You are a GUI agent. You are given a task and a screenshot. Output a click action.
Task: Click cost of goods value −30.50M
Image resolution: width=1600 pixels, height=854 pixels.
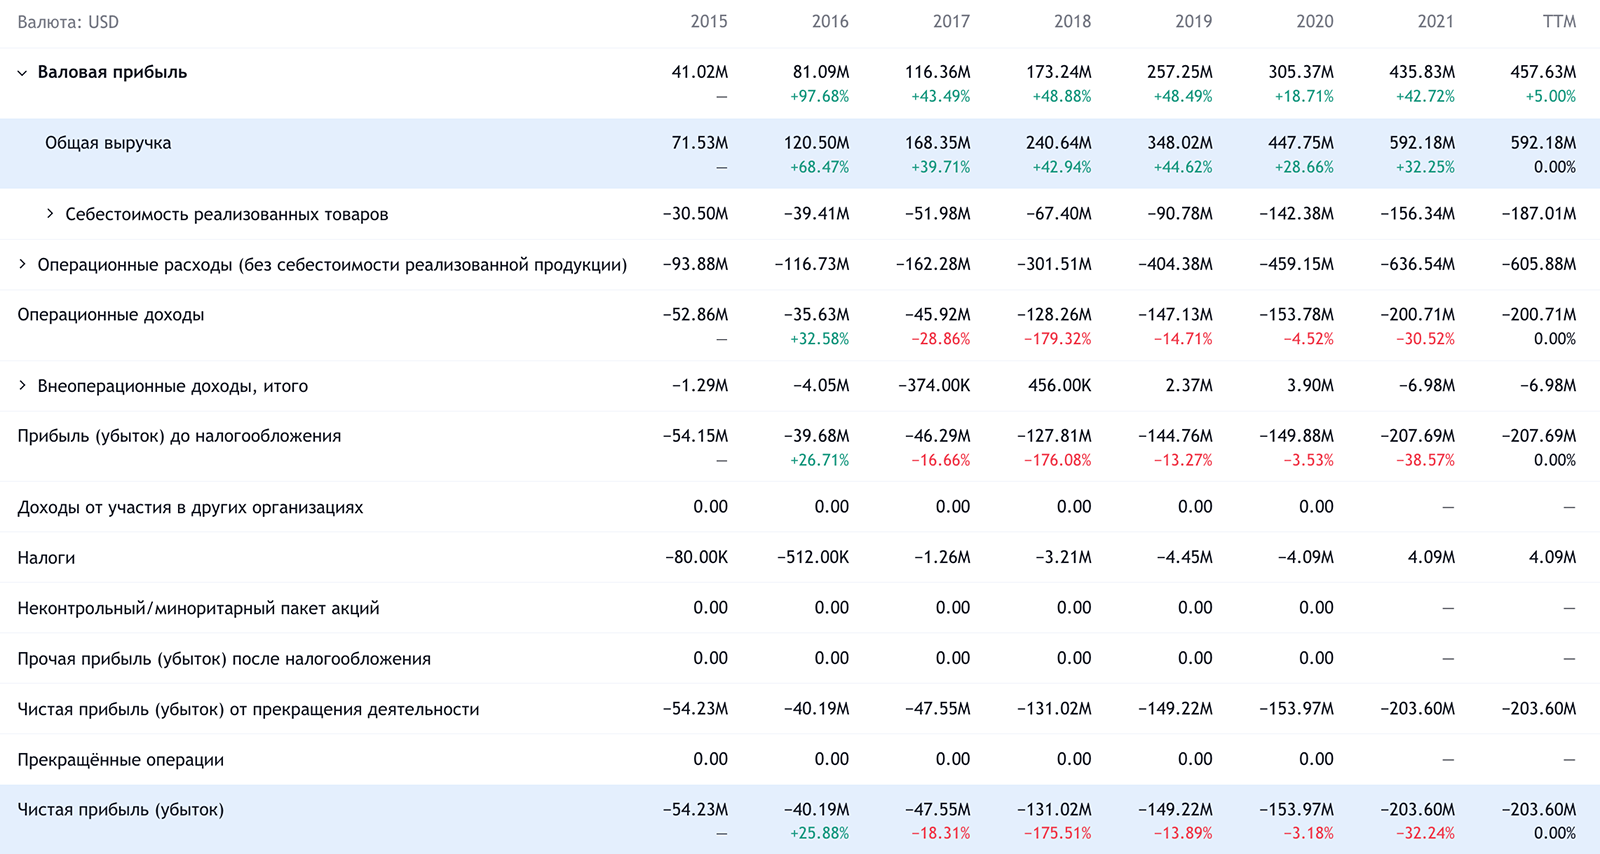pyautogui.click(x=695, y=214)
